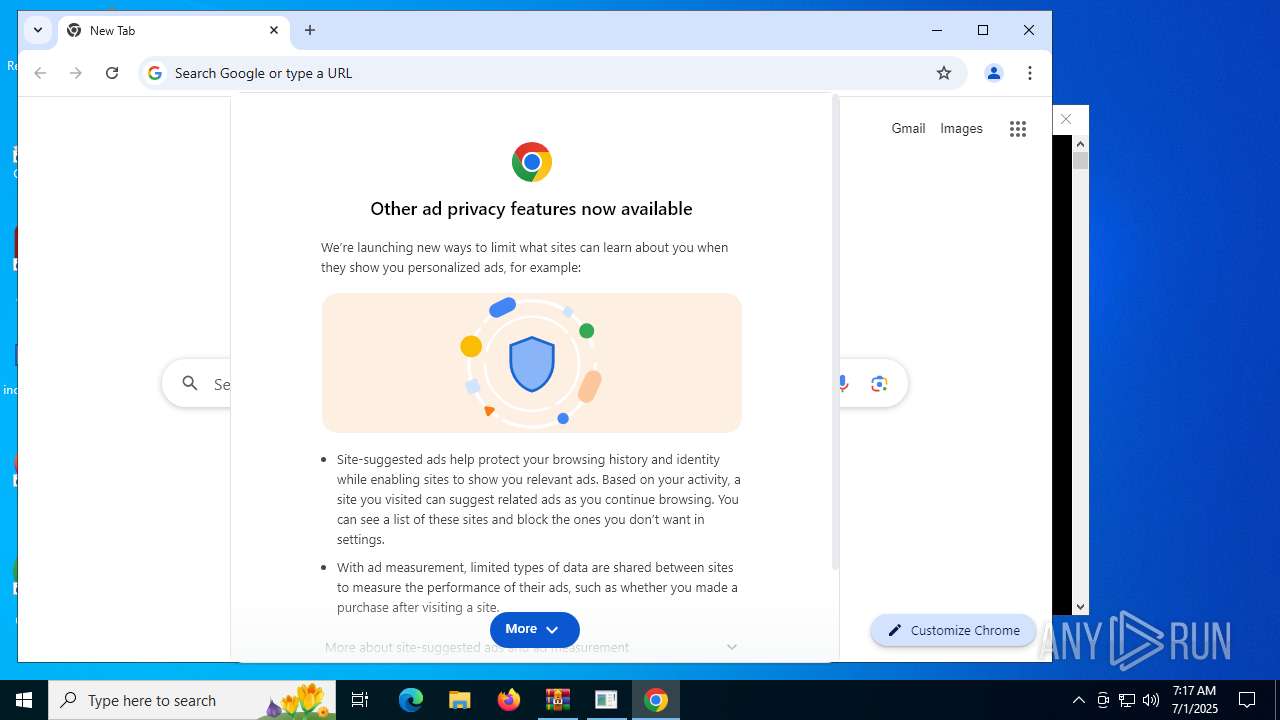Expand More about site-suggested ads section

point(531,647)
